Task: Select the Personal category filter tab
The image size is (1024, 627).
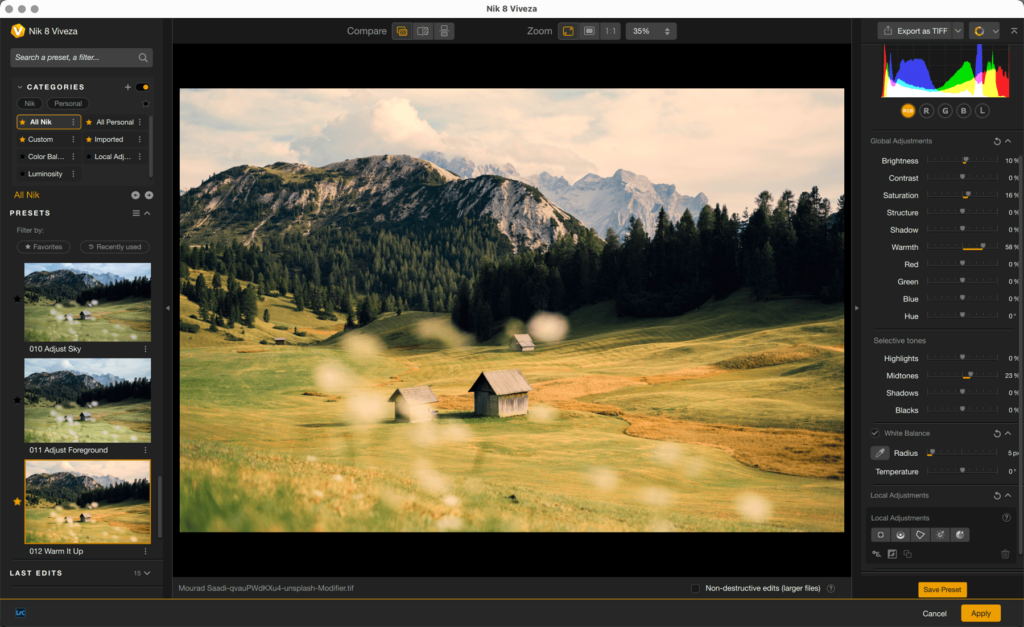Action: 68,104
